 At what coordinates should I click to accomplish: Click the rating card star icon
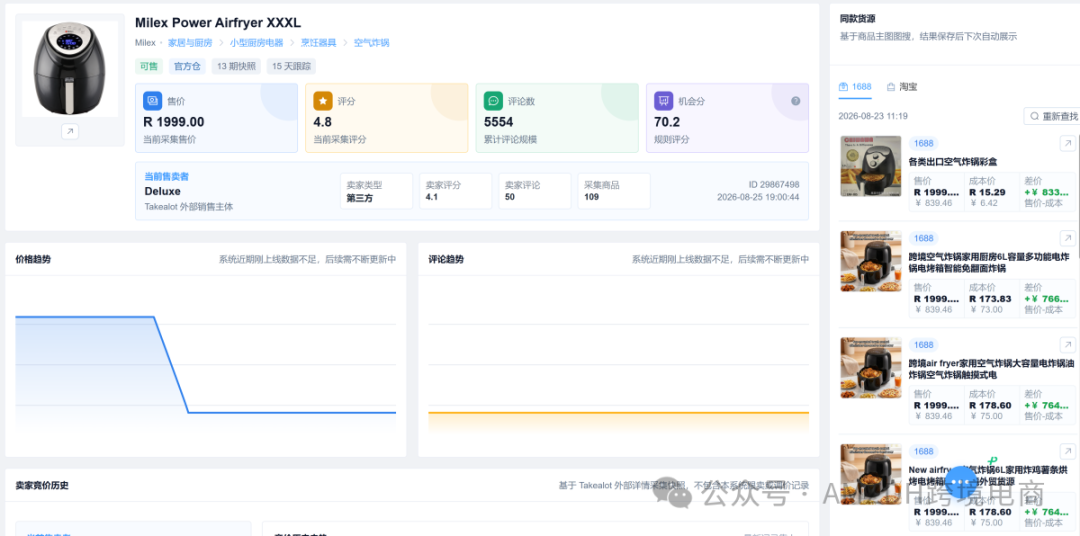[322, 101]
